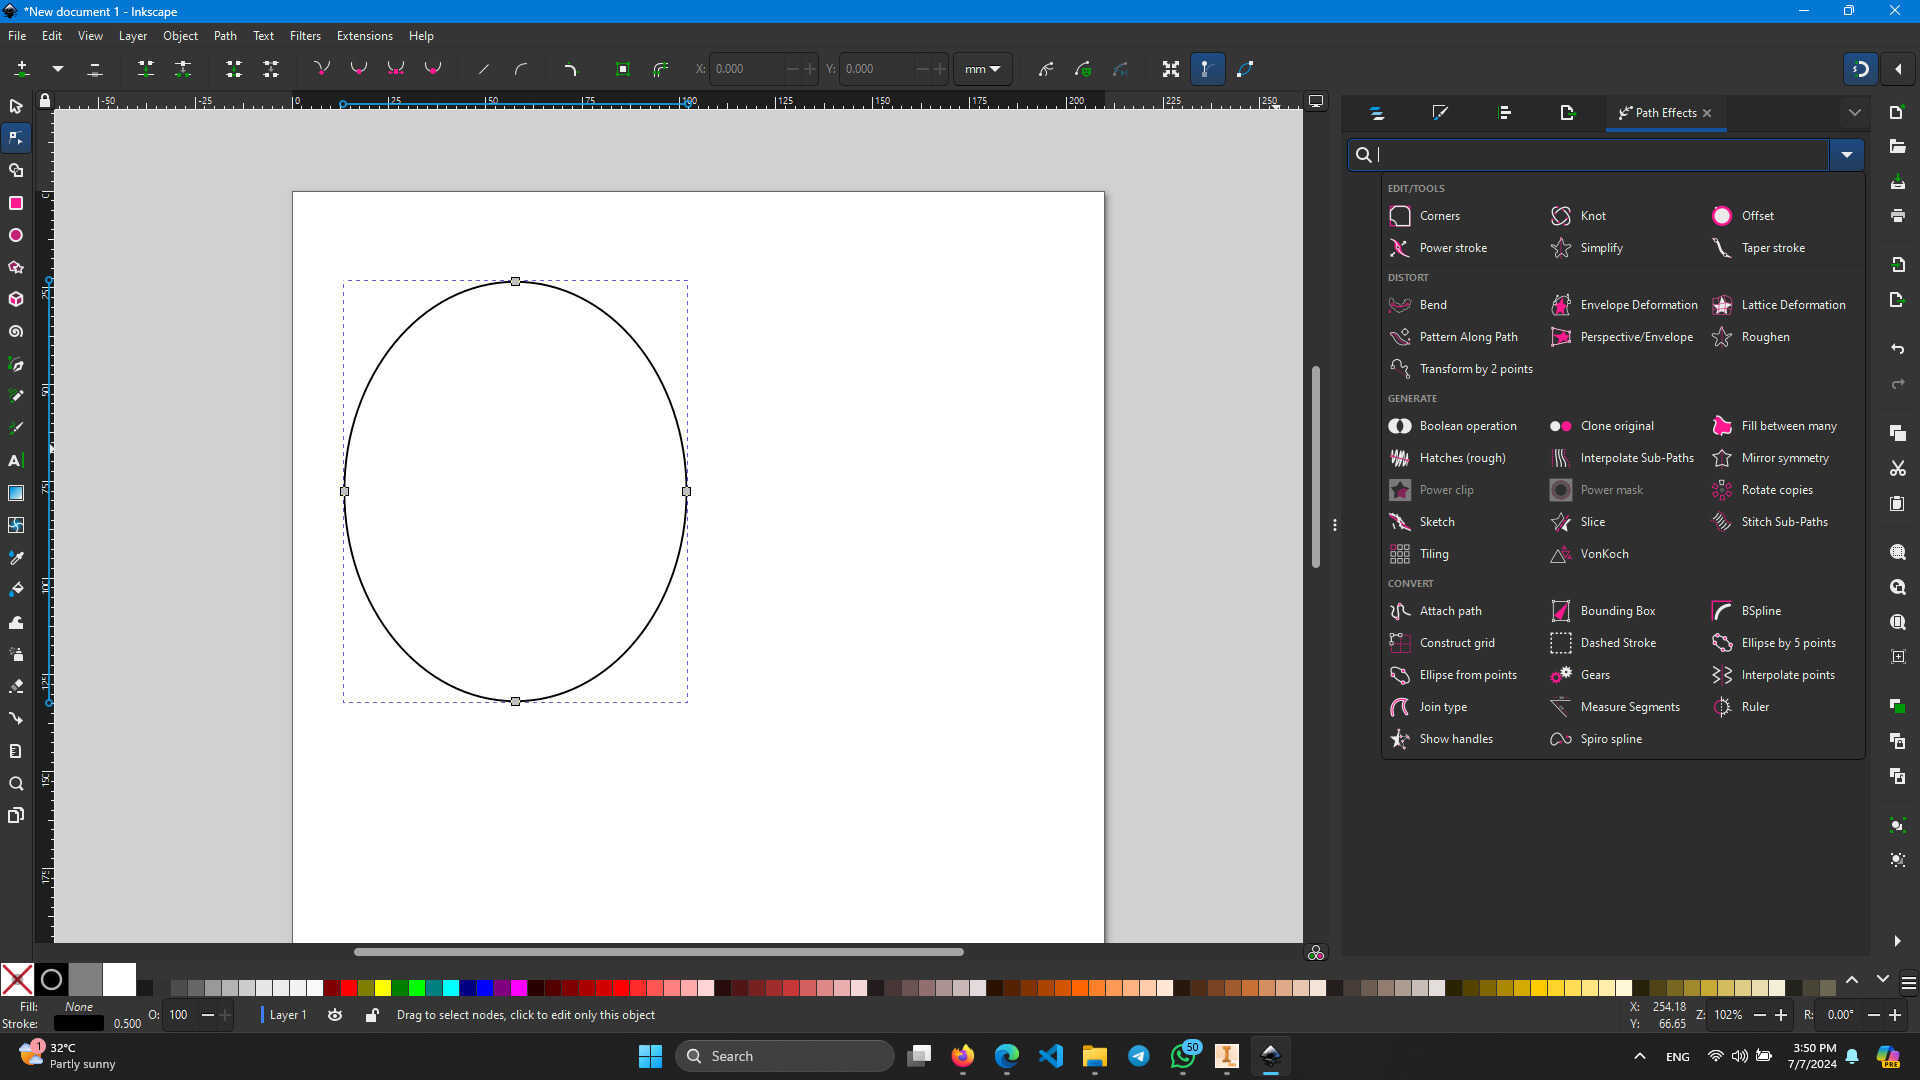The image size is (1920, 1080).
Task: Show hidden system tray icons
Action: pyautogui.click(x=1639, y=1056)
